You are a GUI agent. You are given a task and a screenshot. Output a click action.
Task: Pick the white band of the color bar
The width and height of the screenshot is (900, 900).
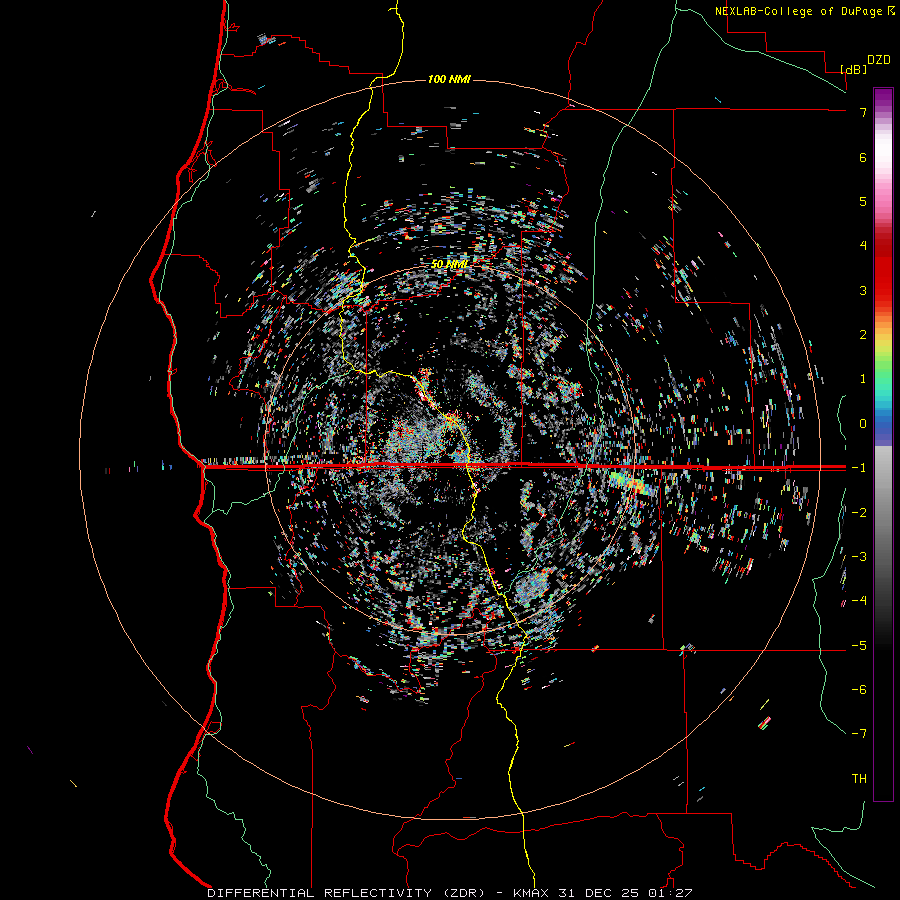pos(883,152)
